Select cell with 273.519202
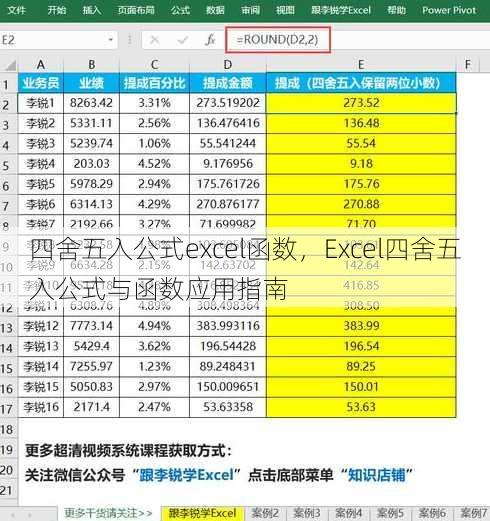The image size is (490, 521). click(228, 103)
